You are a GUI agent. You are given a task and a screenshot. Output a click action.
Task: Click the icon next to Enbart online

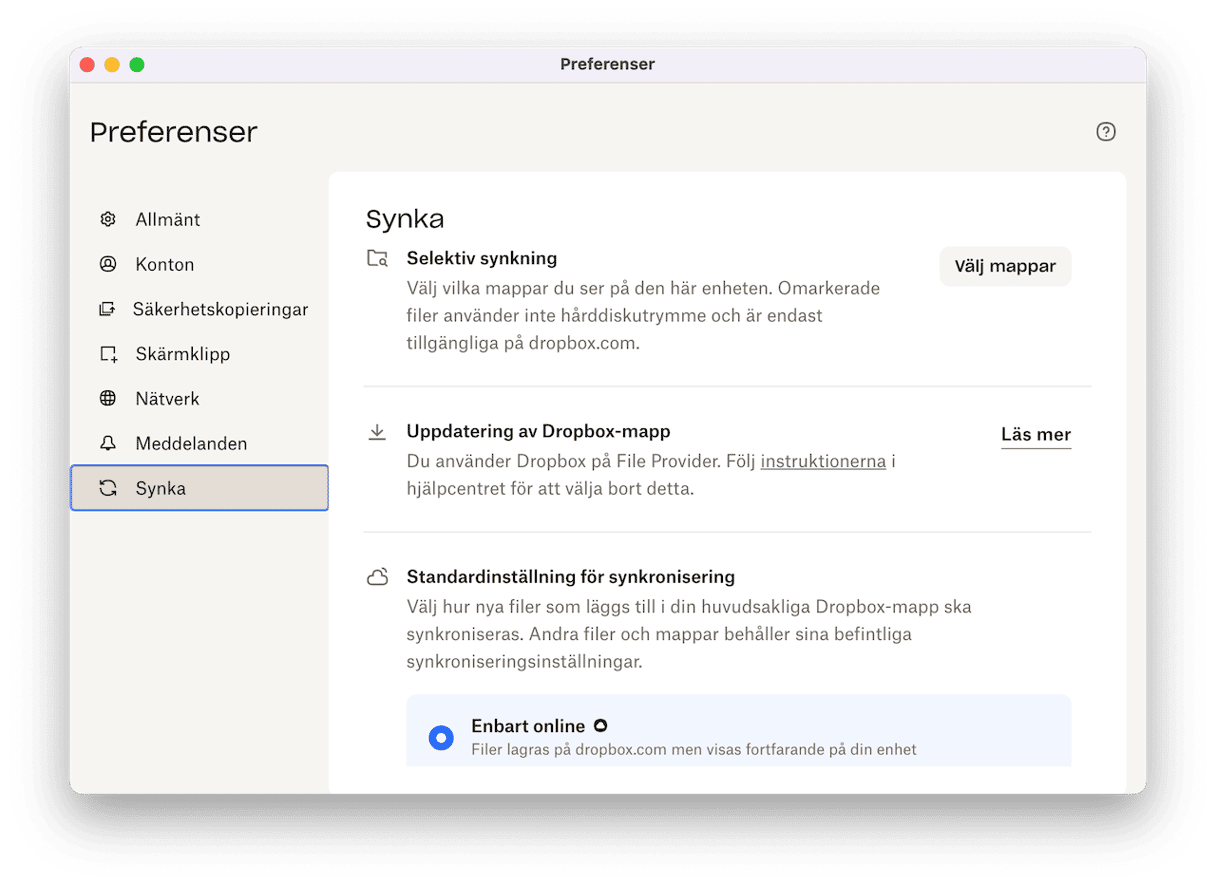click(x=600, y=726)
